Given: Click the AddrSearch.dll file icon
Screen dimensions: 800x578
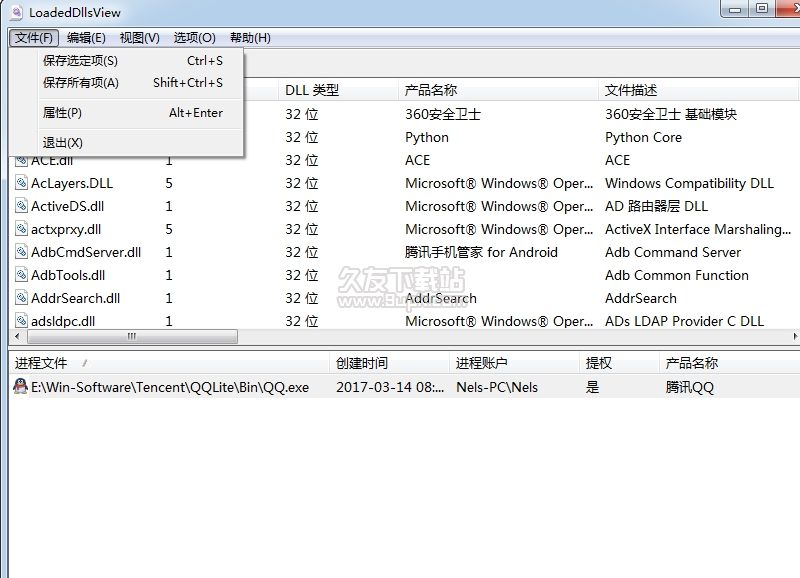Looking at the screenshot, I should [21, 297].
